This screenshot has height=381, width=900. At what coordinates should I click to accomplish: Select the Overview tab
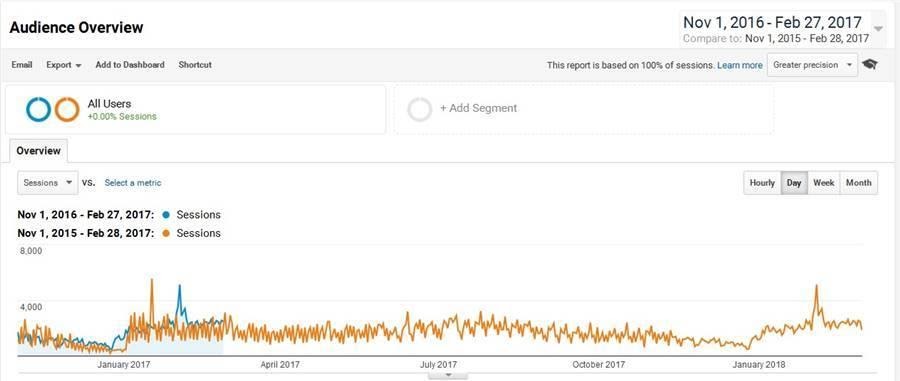[38, 151]
